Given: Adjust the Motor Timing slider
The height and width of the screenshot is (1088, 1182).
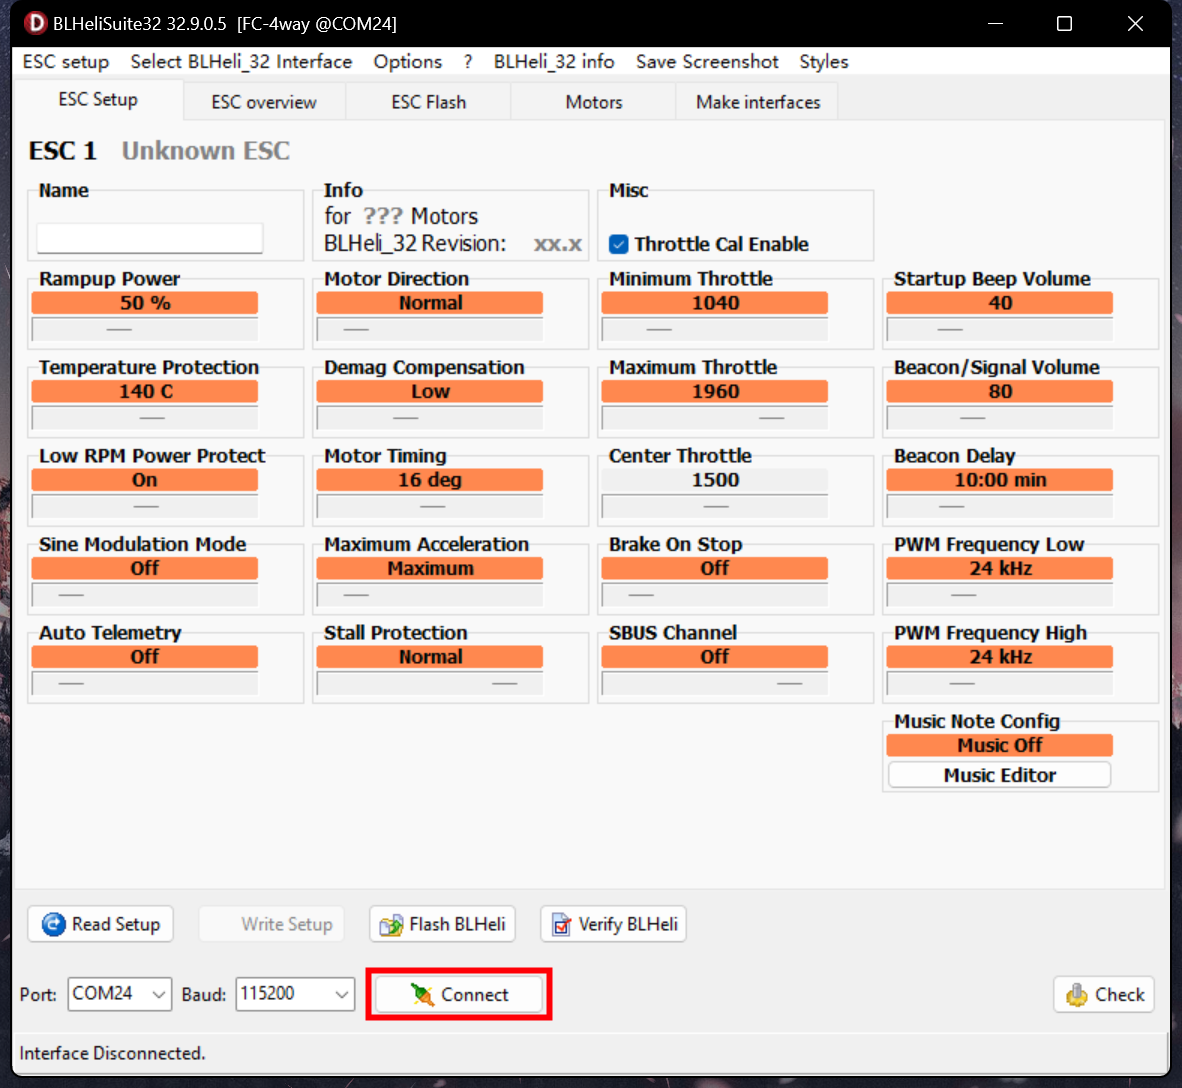Looking at the screenshot, I should coord(430,507).
